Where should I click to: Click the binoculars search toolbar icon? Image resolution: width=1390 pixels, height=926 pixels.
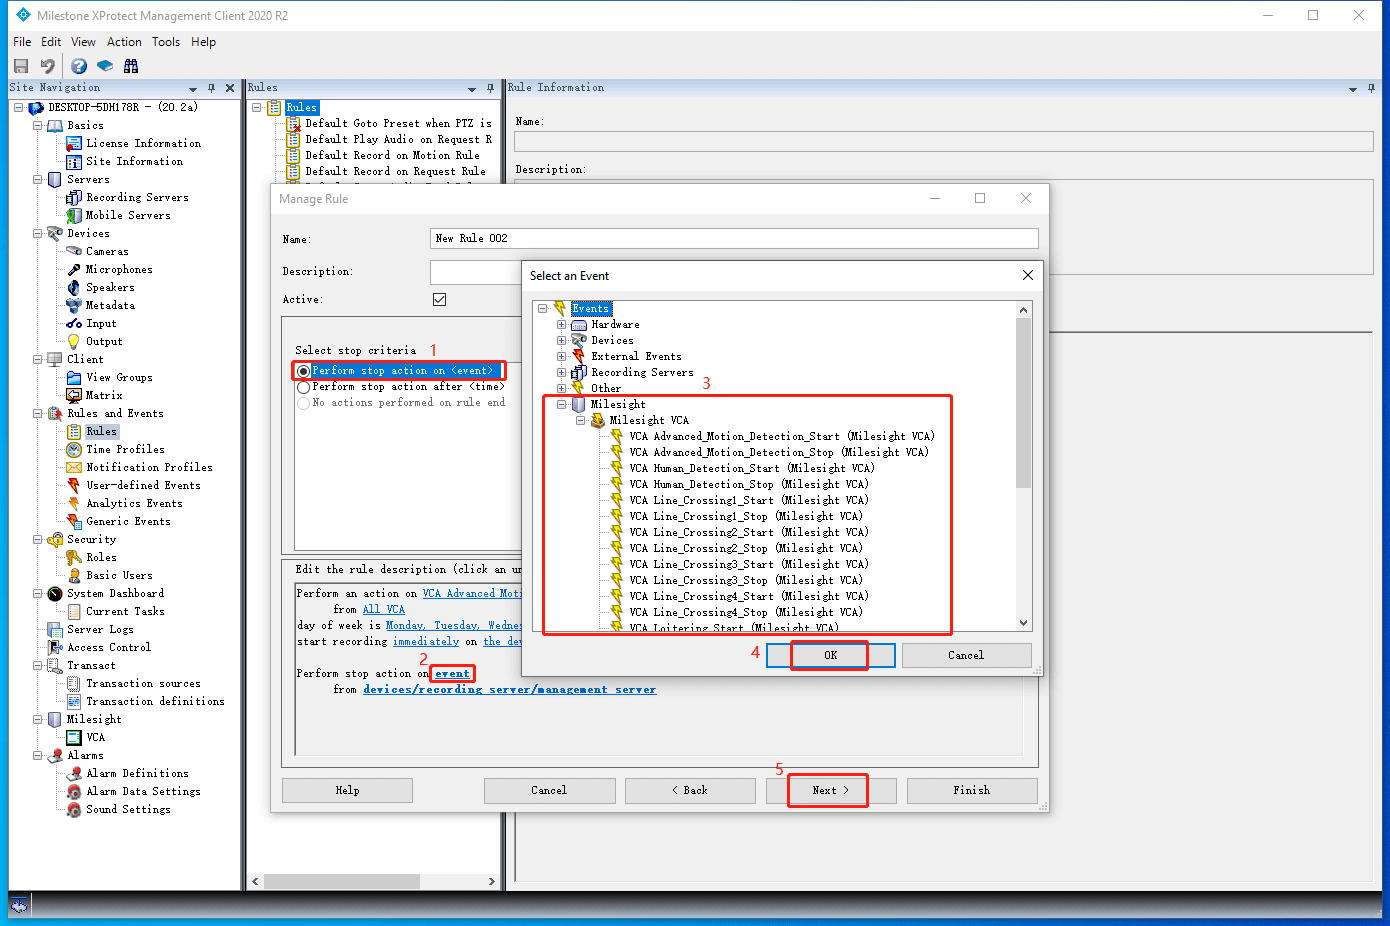click(131, 66)
